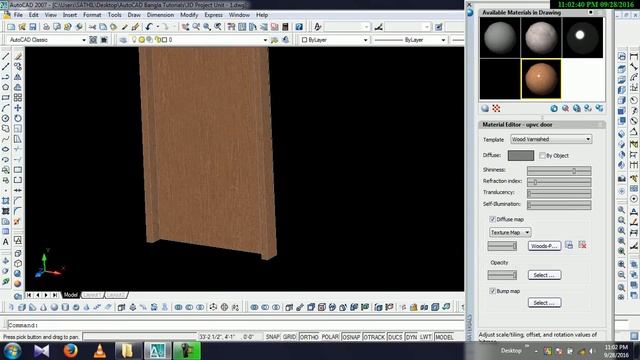Select the Line tool in Draw toolbar
This screenshot has width=640, height=360.
[6, 56]
